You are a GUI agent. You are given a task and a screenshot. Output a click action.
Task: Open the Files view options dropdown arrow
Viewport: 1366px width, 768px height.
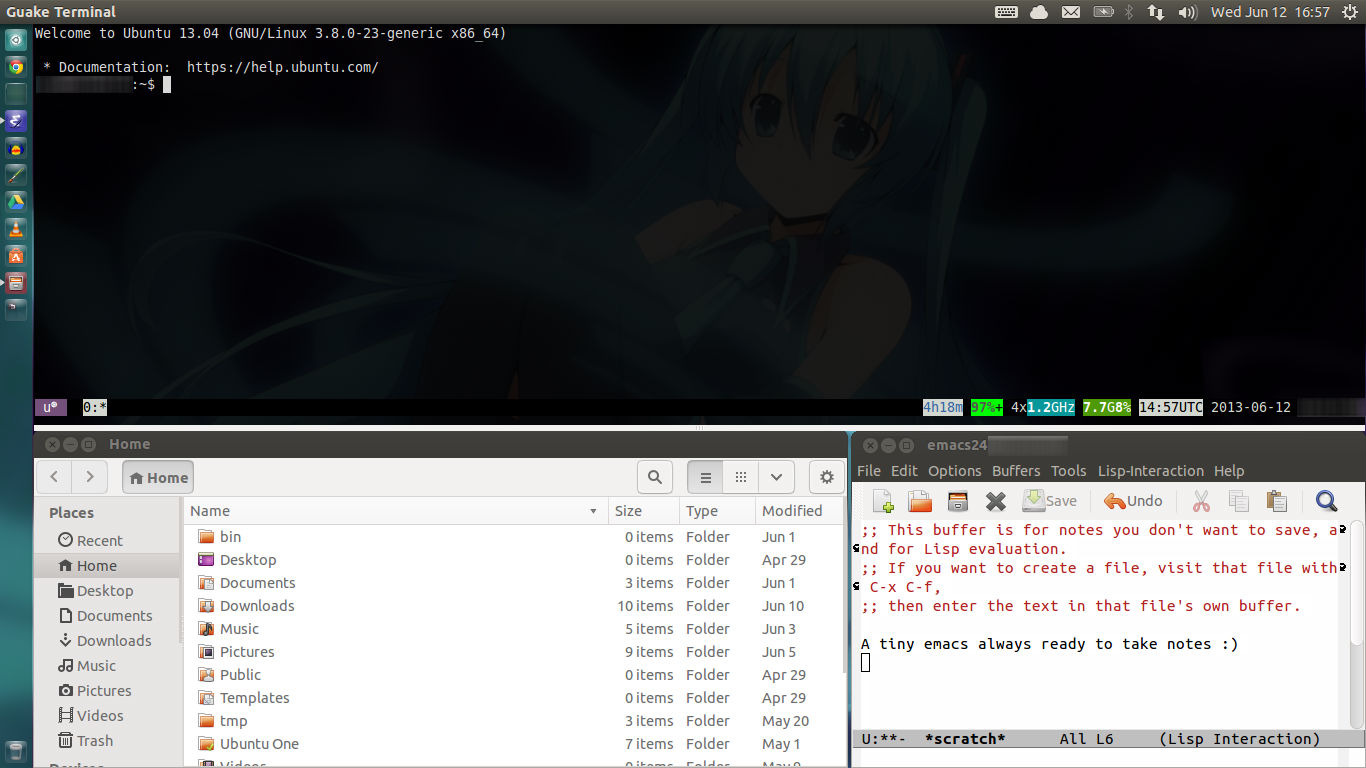[x=776, y=477]
